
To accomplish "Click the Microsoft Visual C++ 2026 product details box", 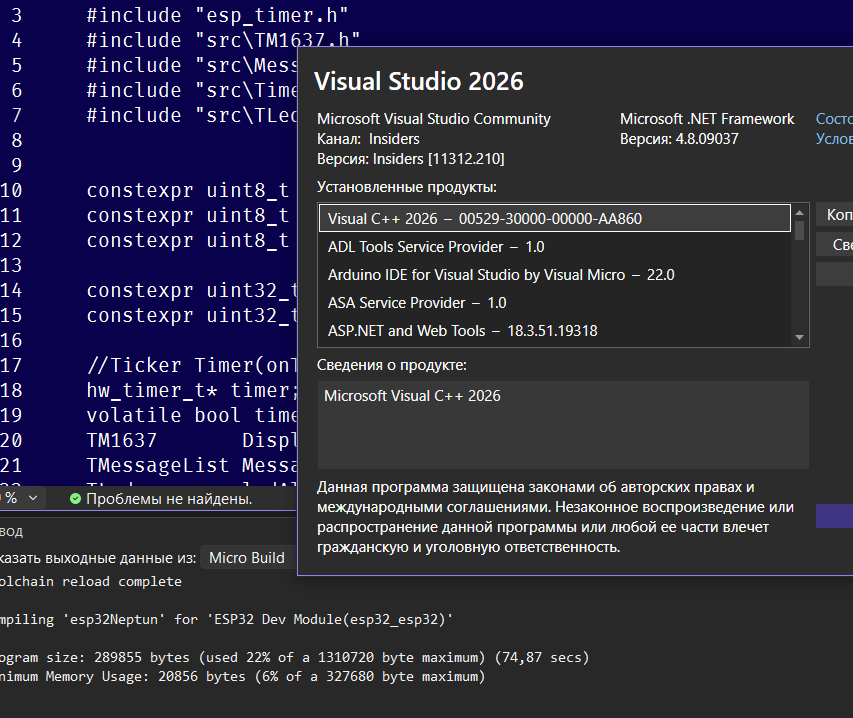I will [563, 423].
